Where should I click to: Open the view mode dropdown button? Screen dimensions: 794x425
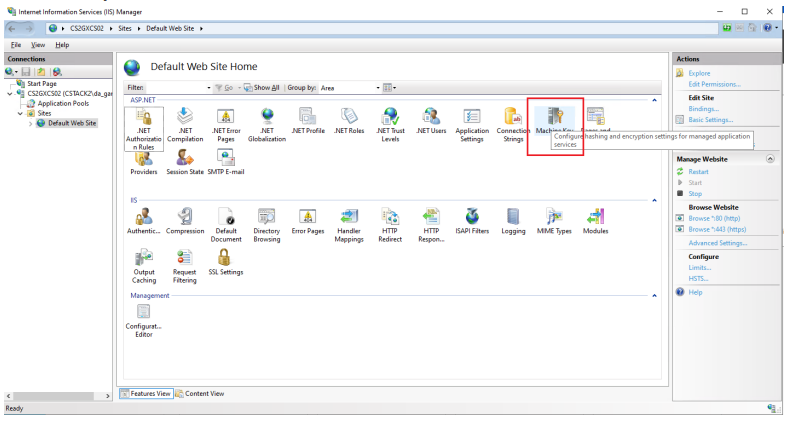tap(389, 88)
